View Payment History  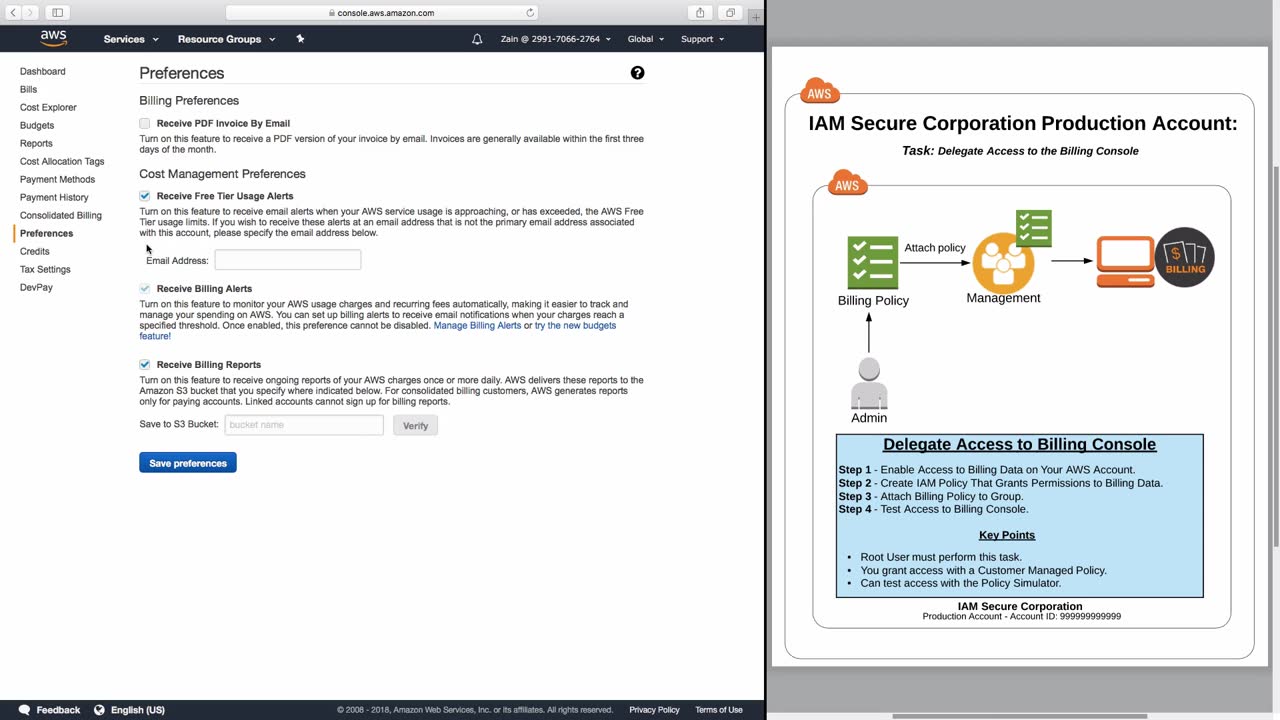(x=54, y=197)
